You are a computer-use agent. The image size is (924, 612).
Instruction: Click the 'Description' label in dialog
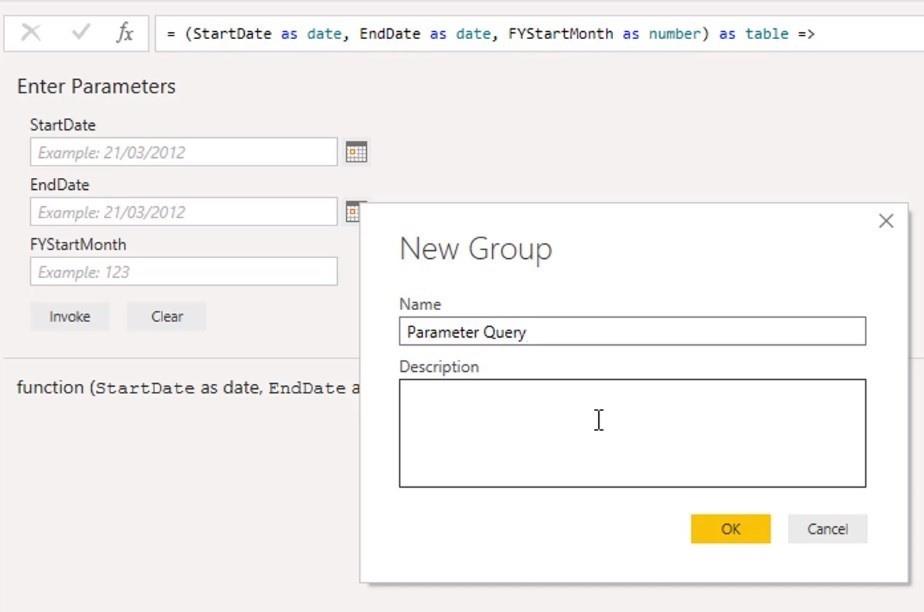point(439,366)
